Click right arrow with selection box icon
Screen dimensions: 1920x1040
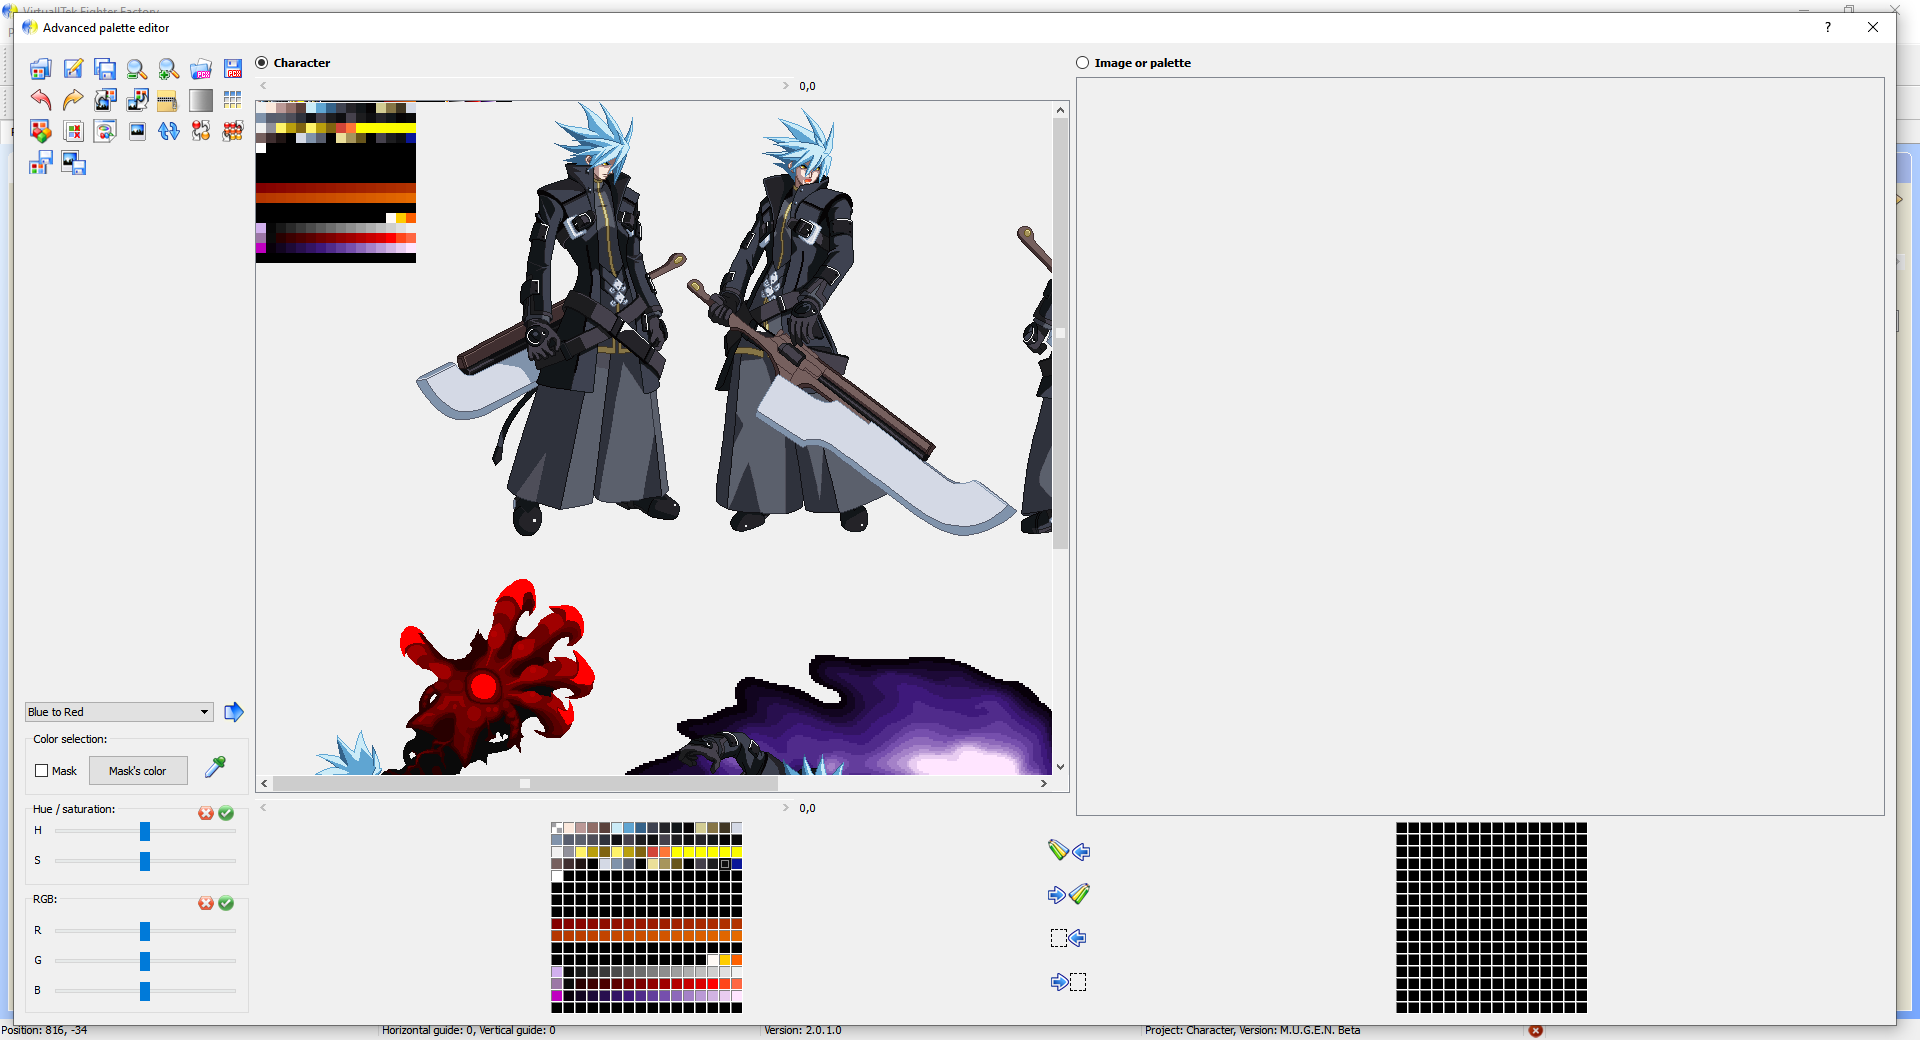tap(1069, 982)
